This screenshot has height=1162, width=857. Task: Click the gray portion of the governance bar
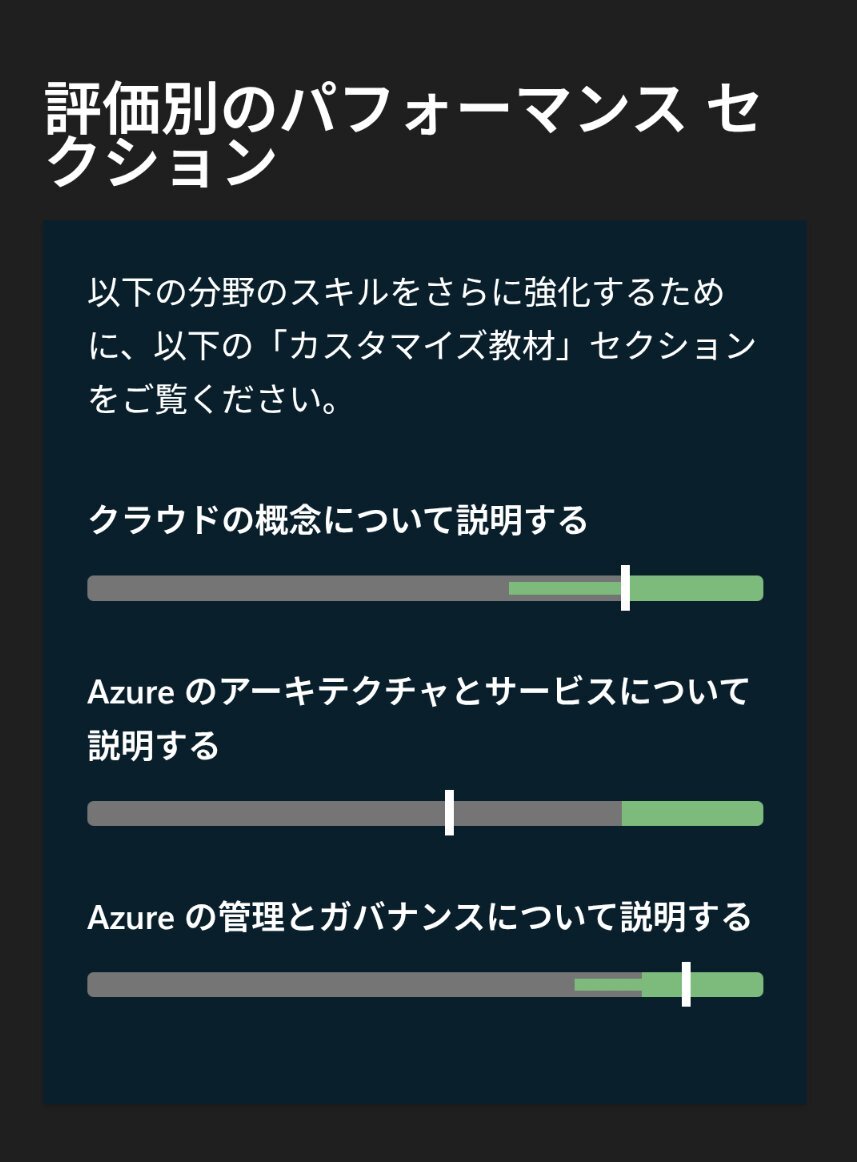[330, 984]
